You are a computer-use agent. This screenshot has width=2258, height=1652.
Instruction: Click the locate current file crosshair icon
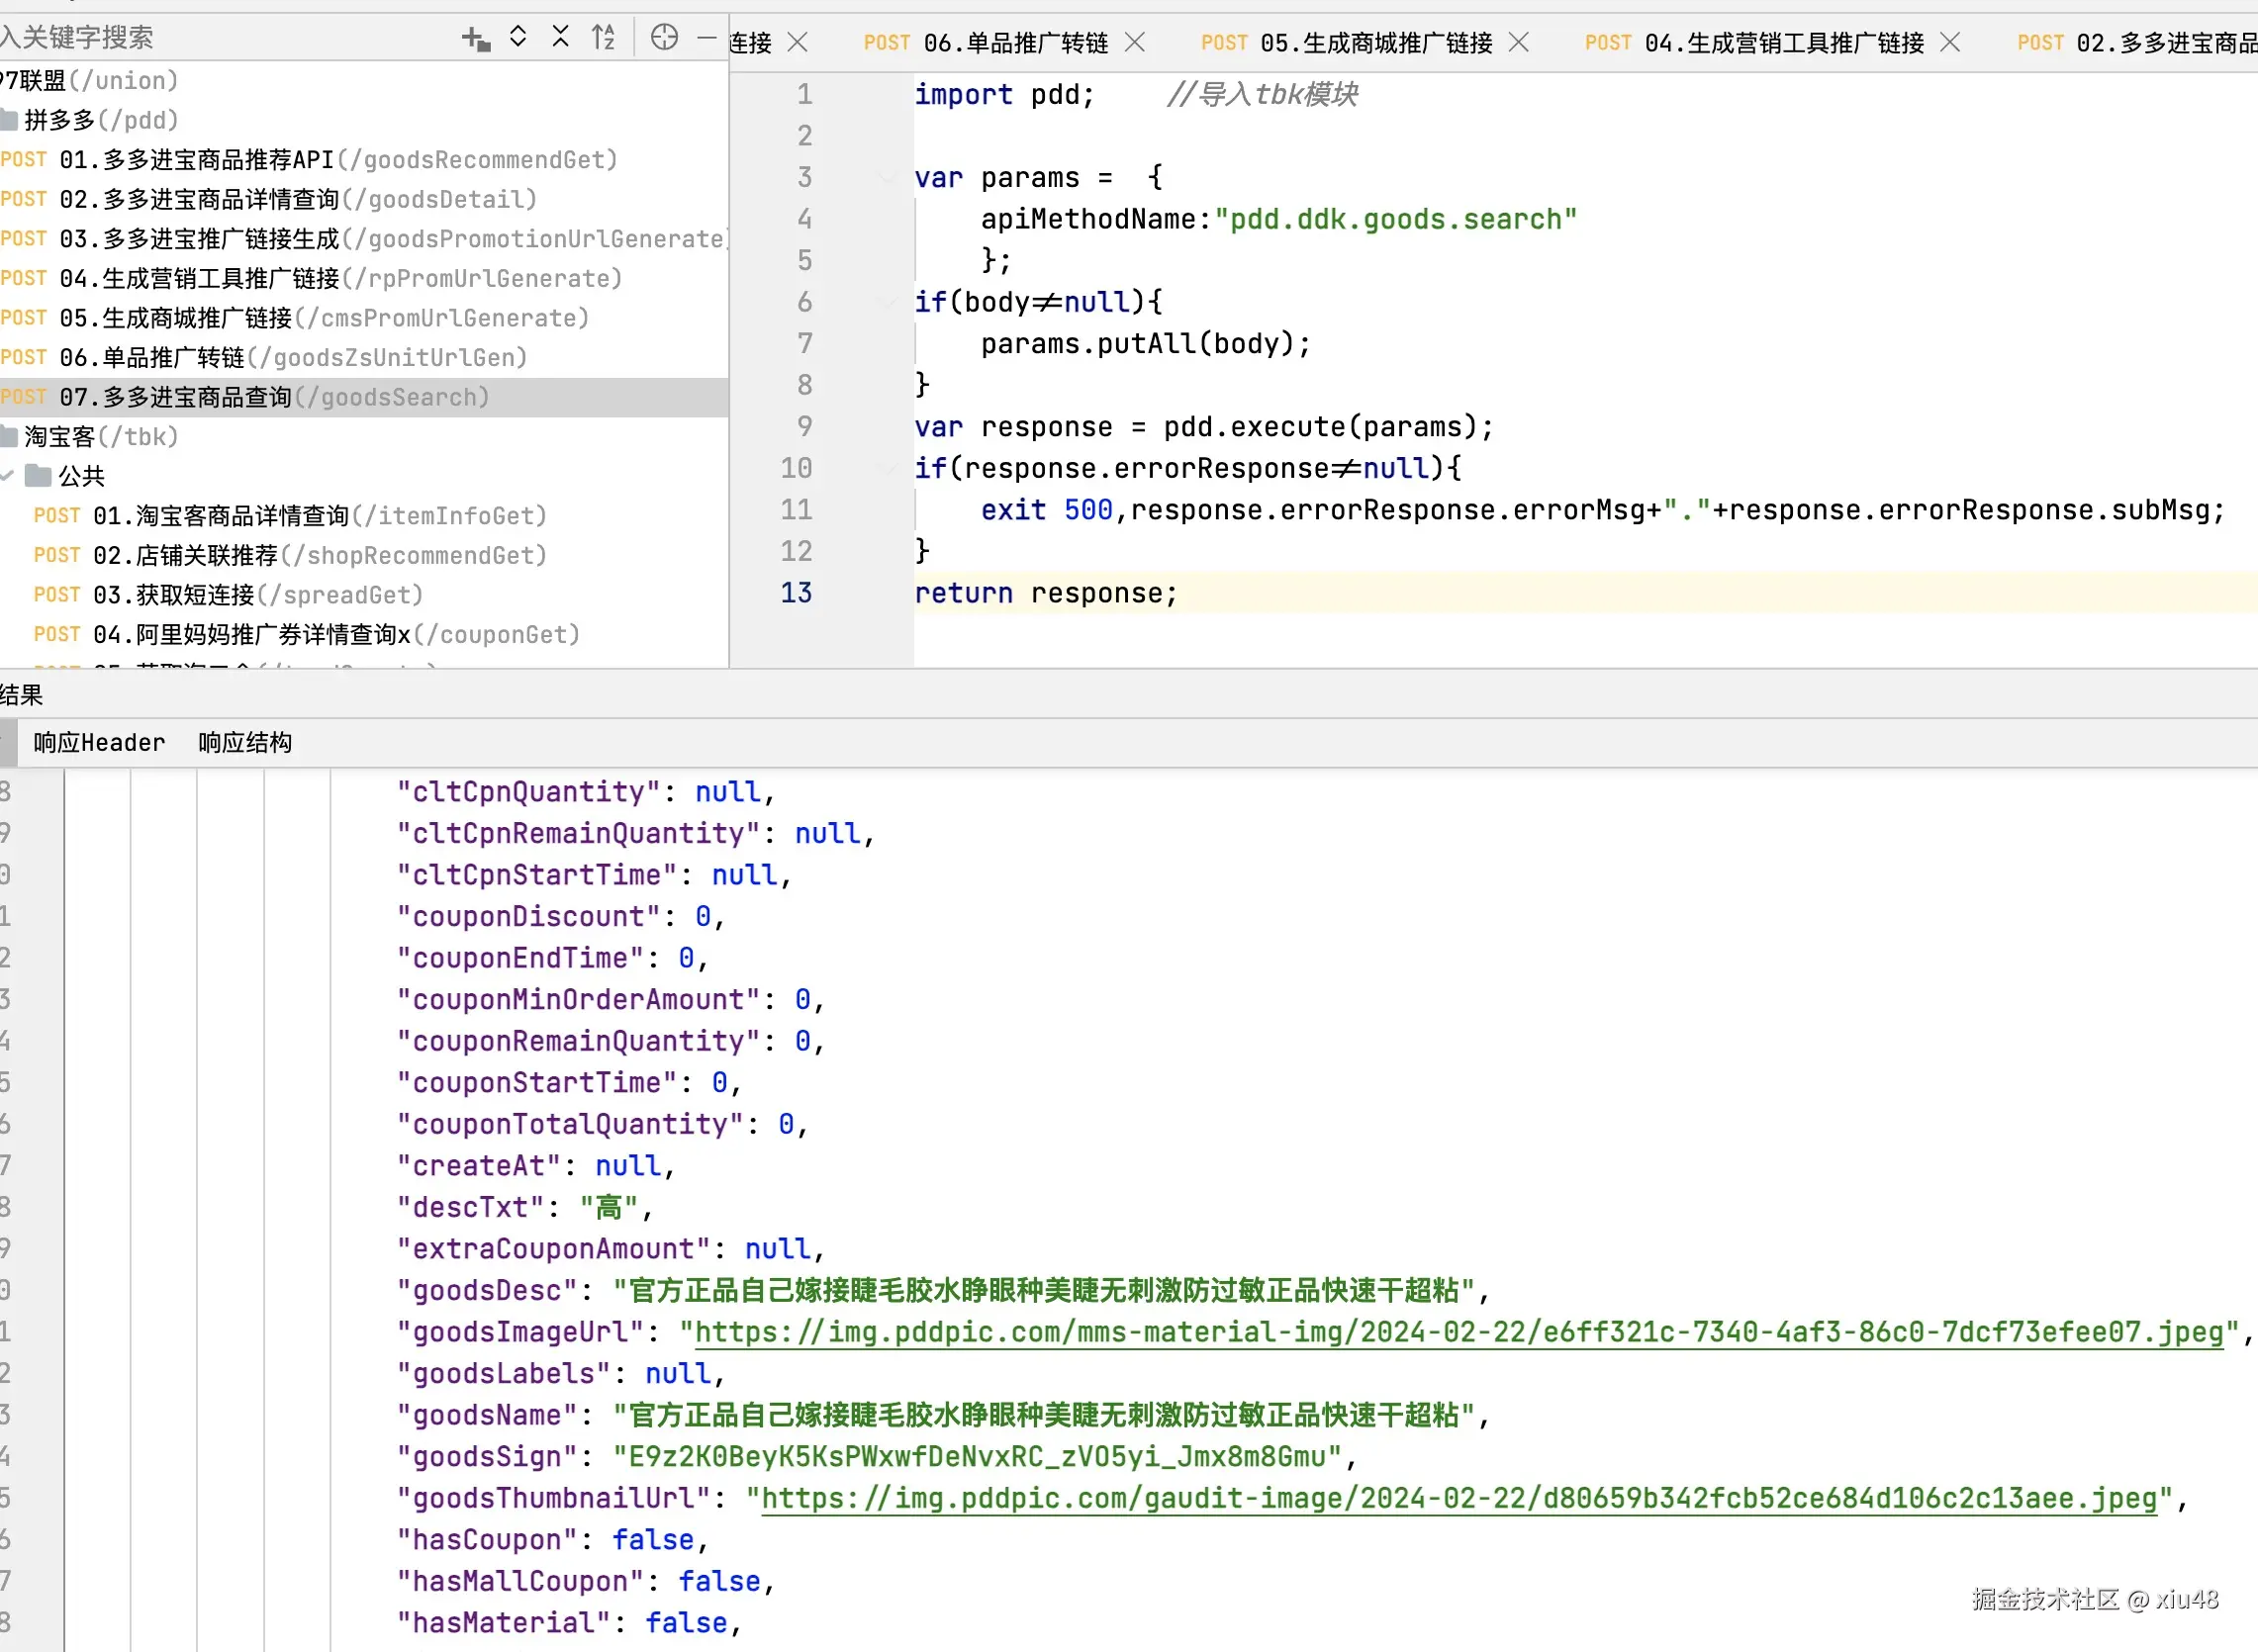(x=664, y=38)
